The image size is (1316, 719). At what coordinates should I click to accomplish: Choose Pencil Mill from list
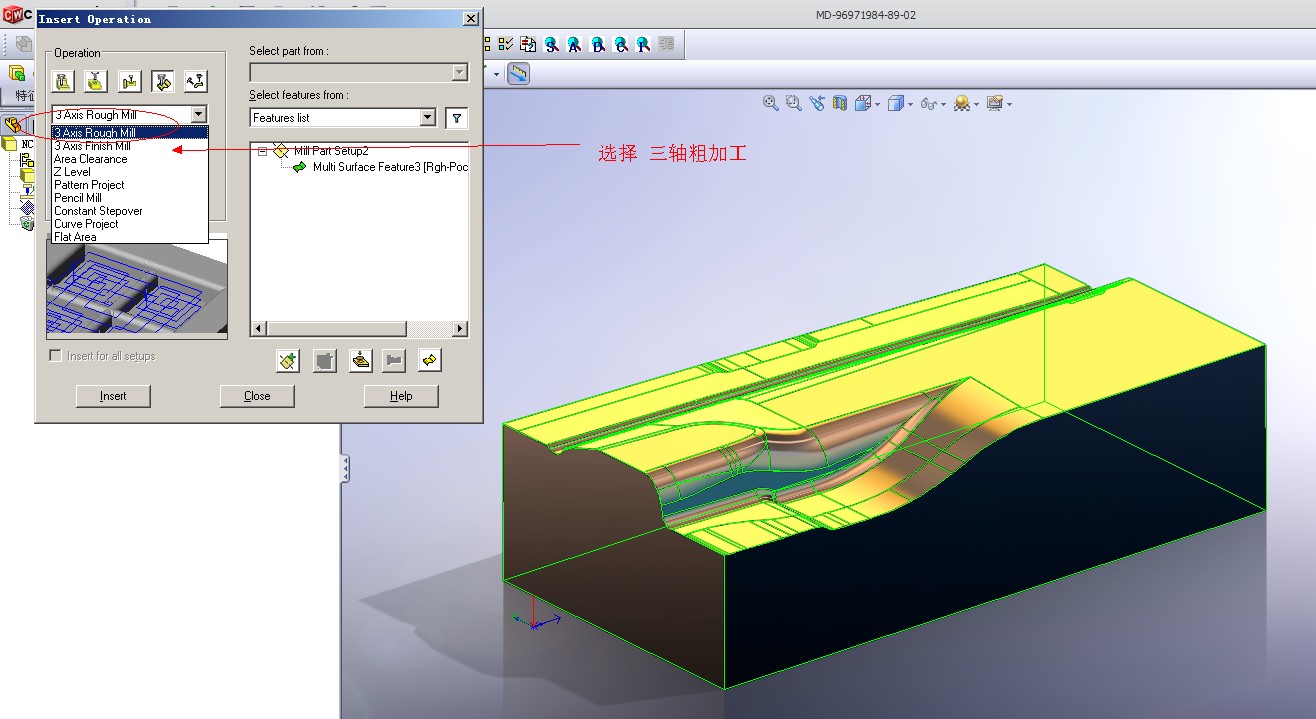(130, 198)
